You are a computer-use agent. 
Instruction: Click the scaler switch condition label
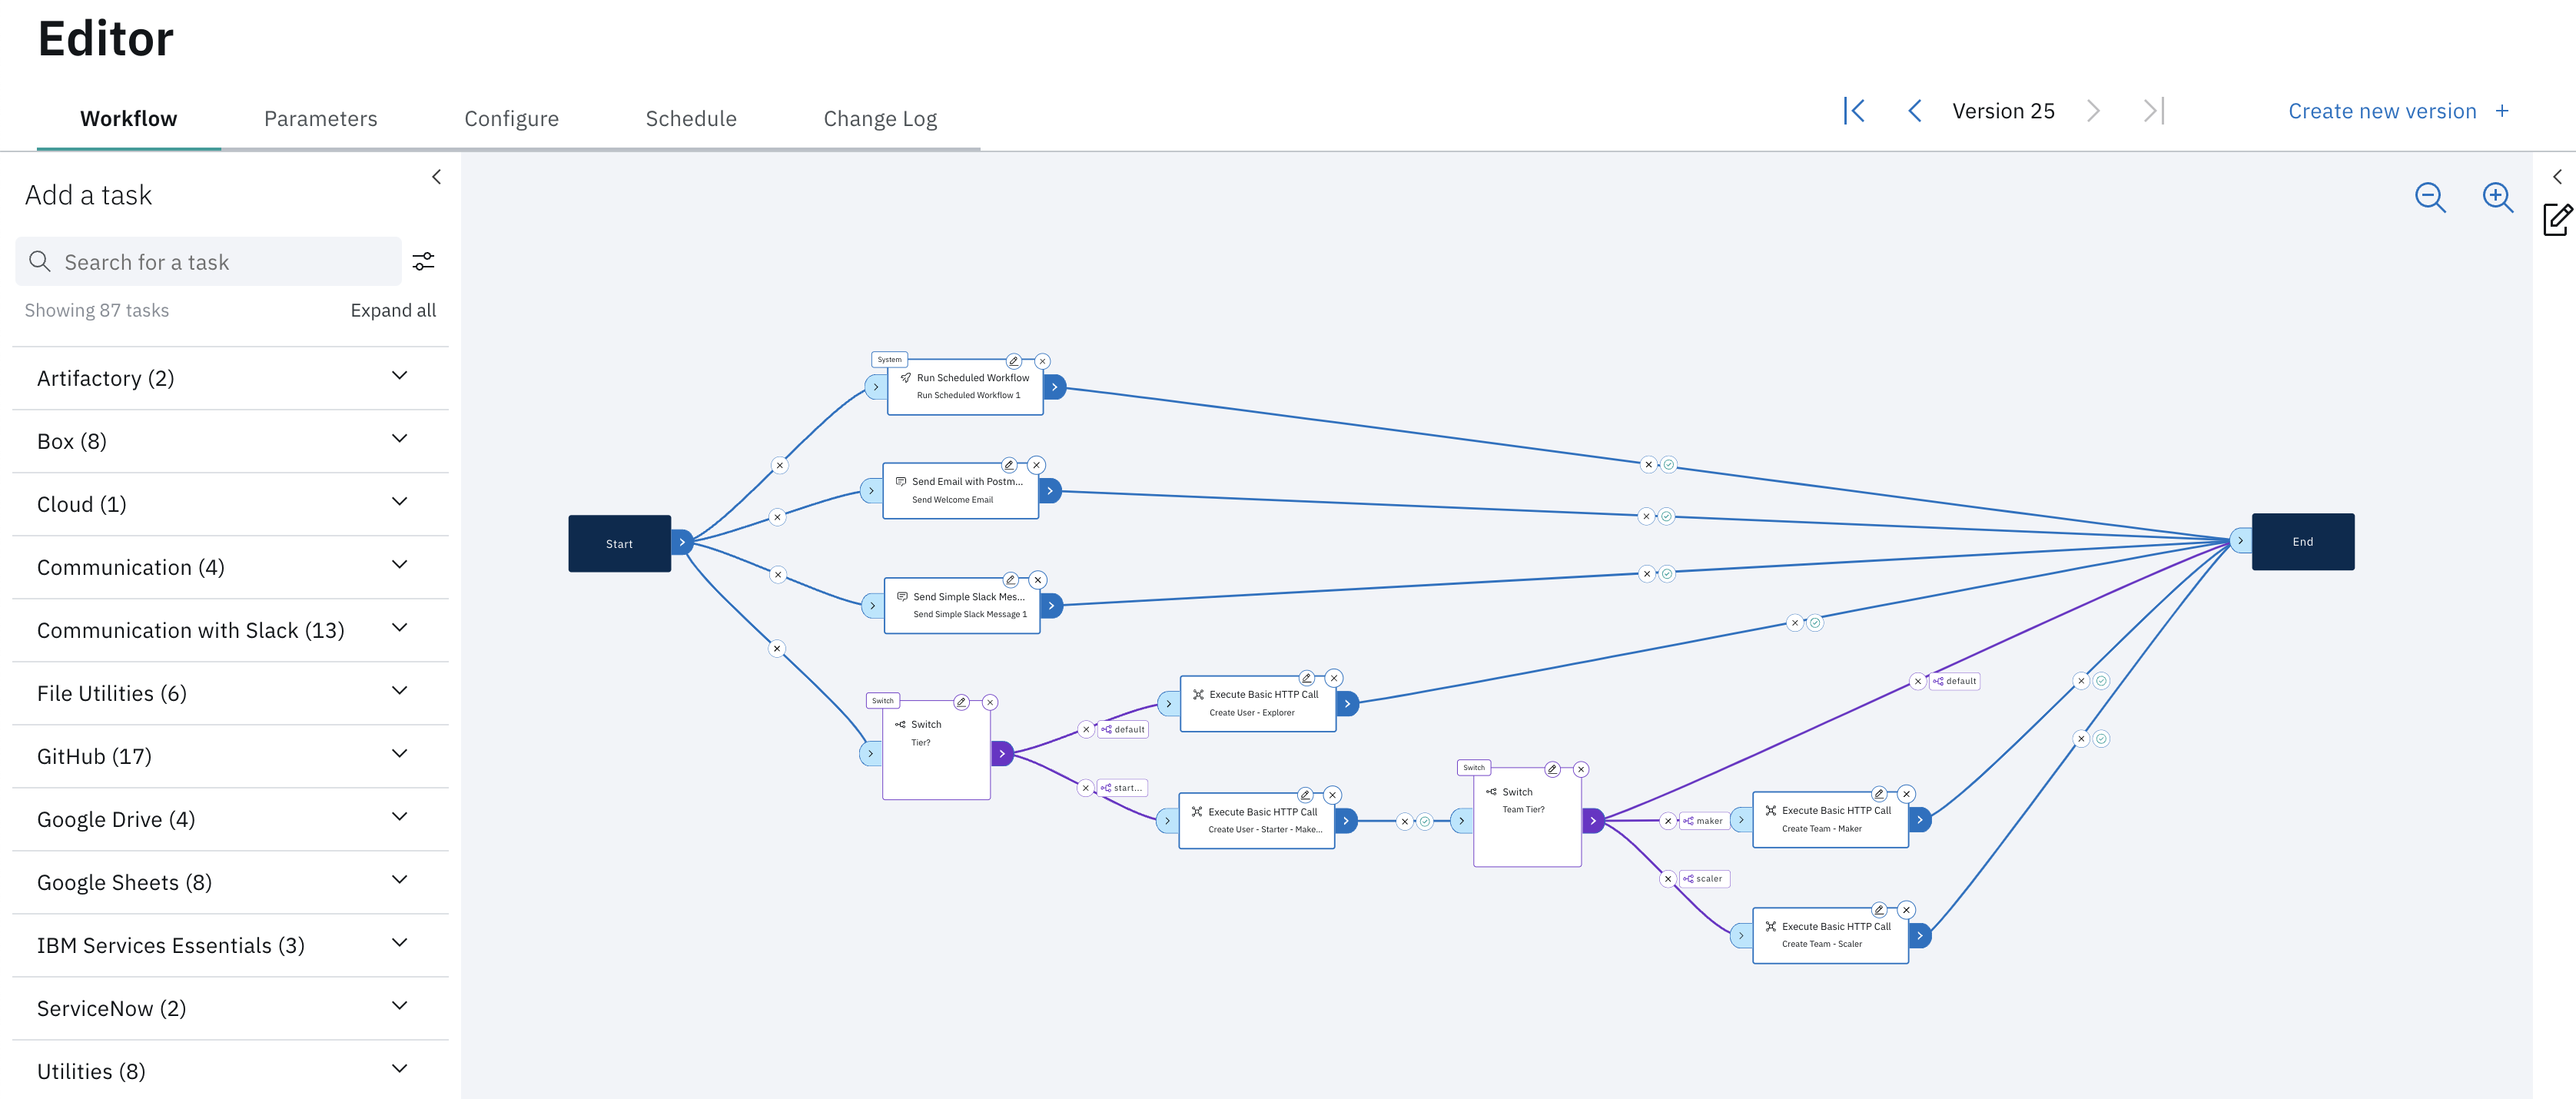coord(1704,879)
